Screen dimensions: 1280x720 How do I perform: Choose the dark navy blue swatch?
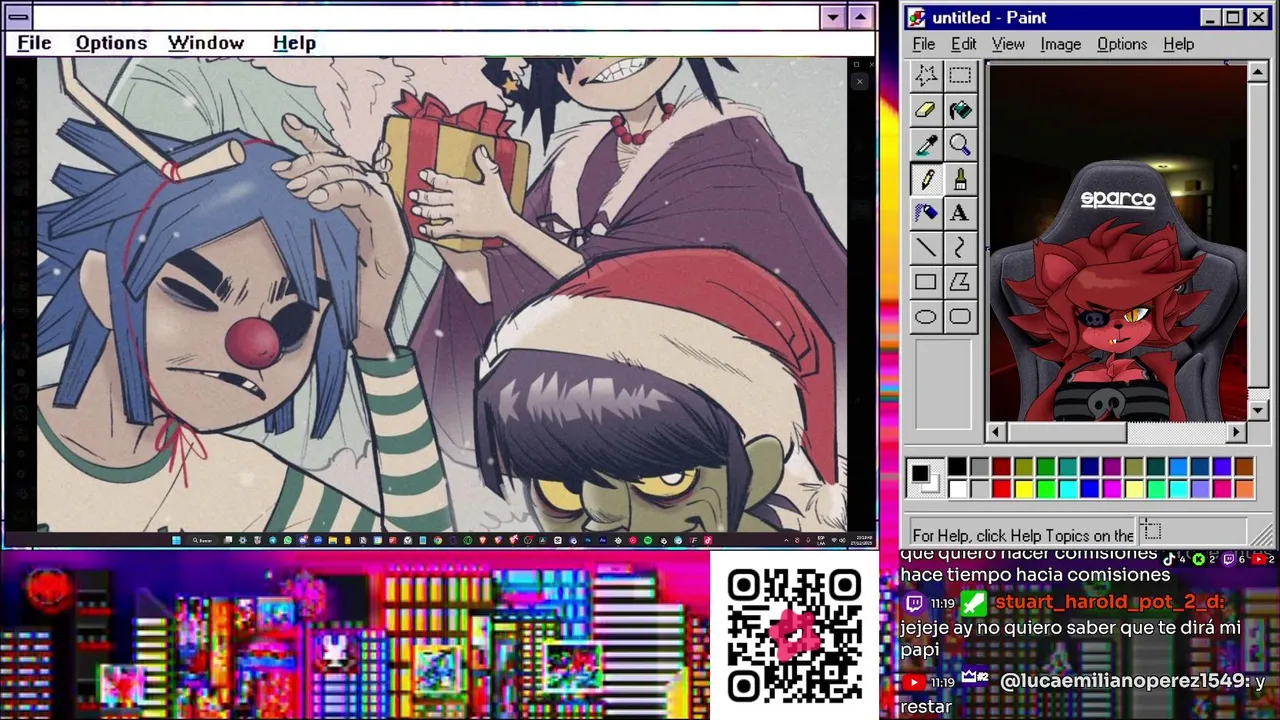click(1090, 467)
